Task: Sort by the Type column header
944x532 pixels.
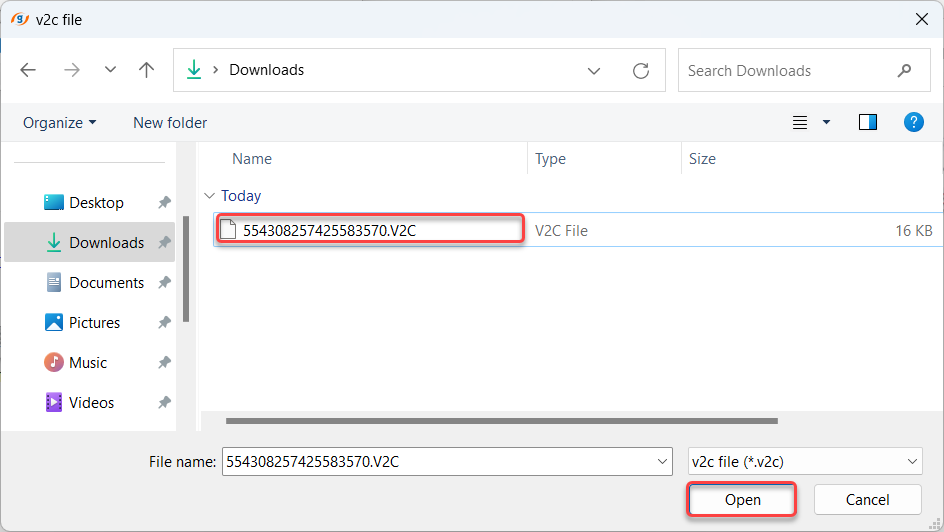Action: point(550,159)
